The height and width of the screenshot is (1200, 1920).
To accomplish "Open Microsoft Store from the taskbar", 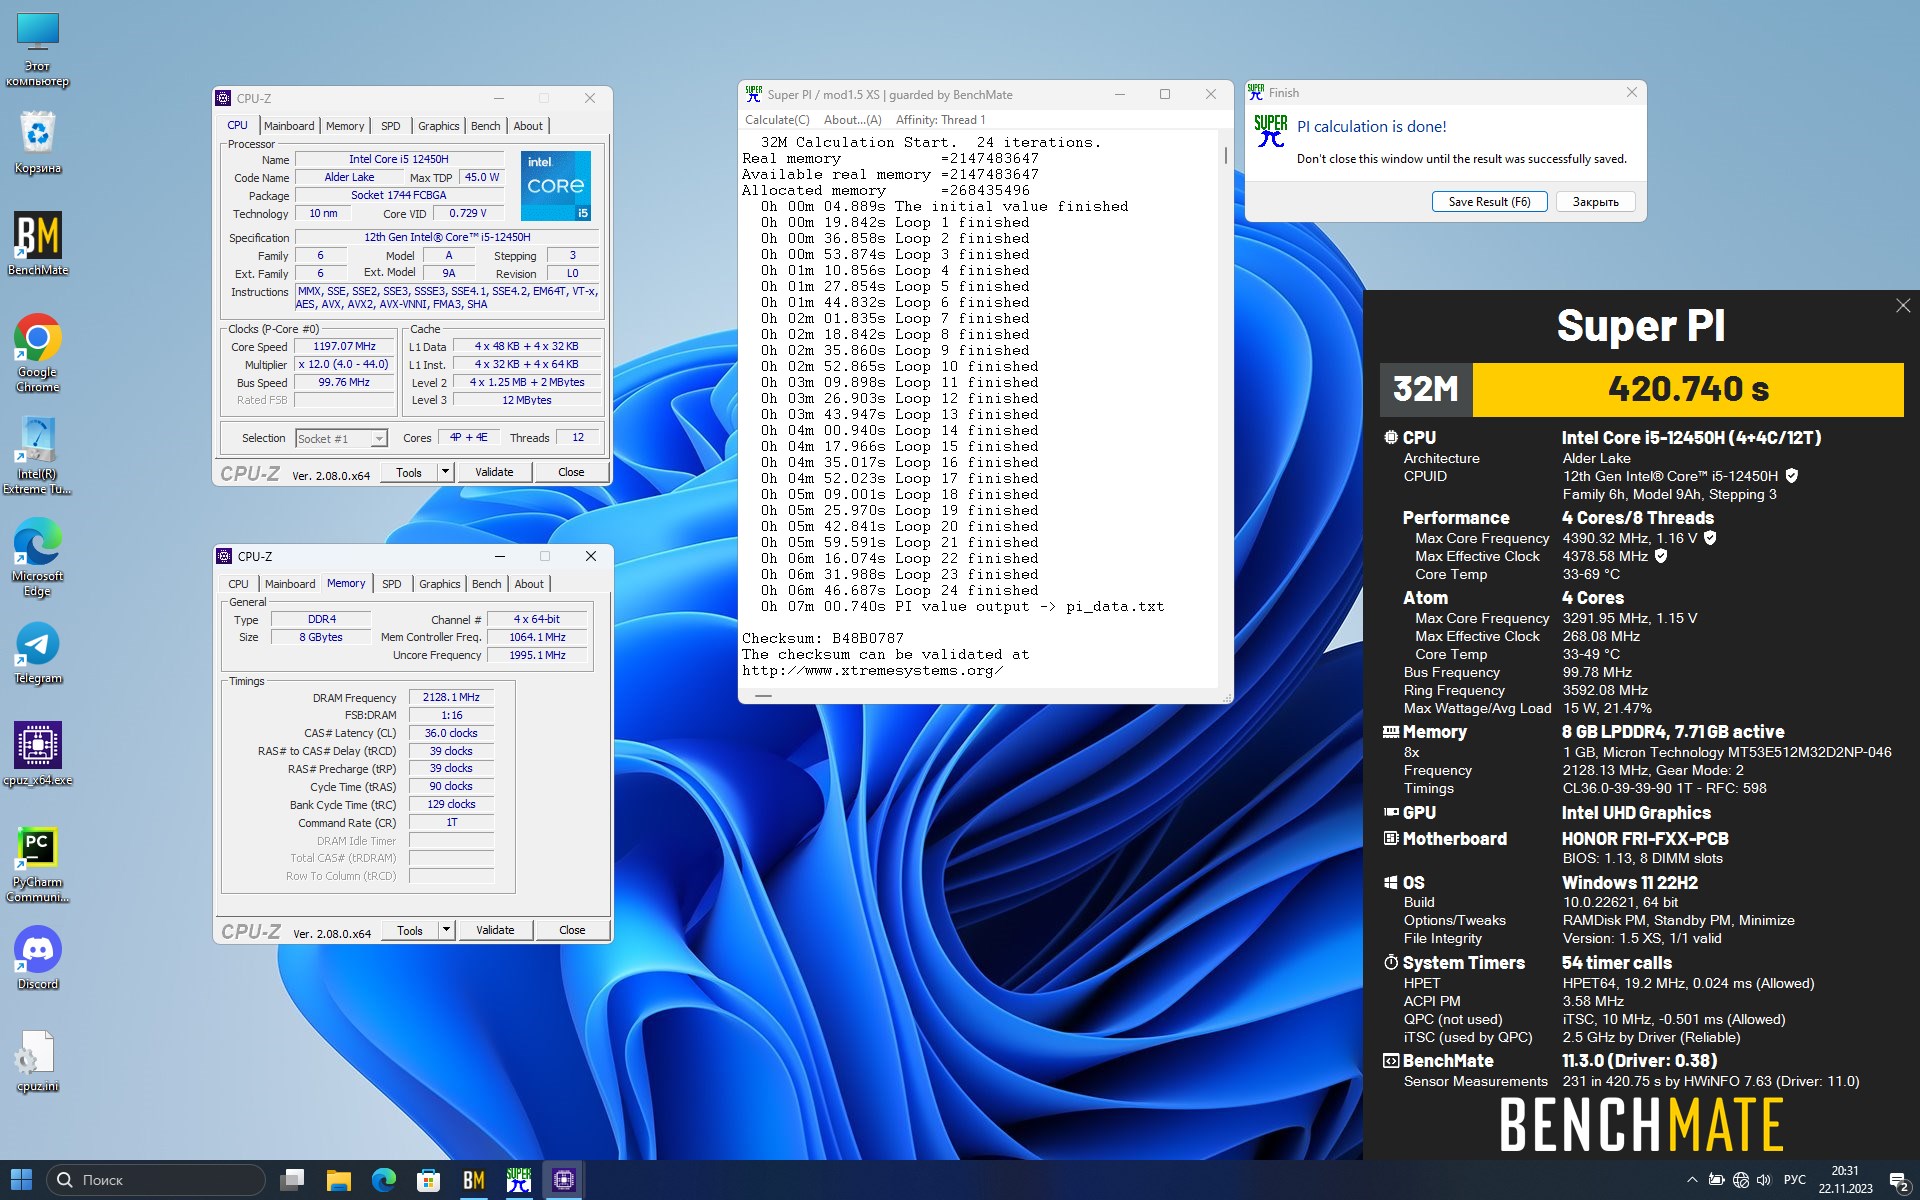I will click(429, 1180).
